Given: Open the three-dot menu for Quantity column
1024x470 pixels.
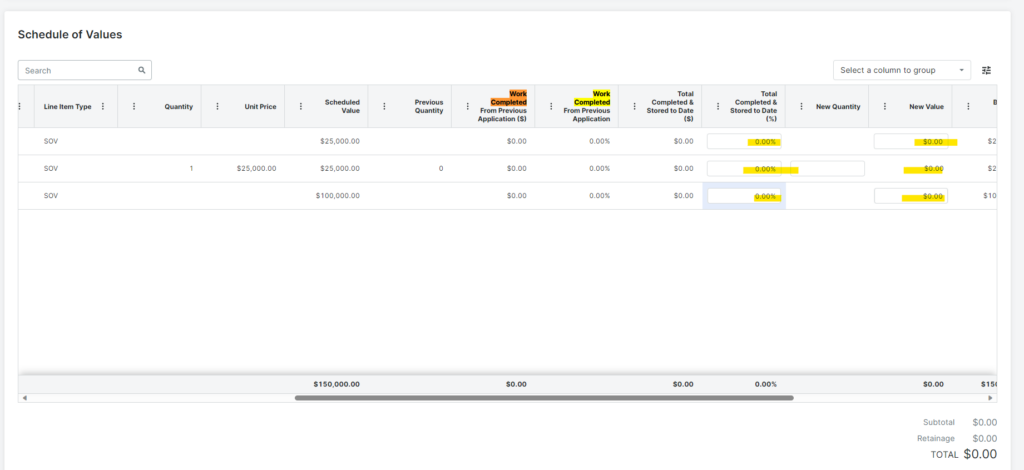Looking at the screenshot, I should [134, 106].
